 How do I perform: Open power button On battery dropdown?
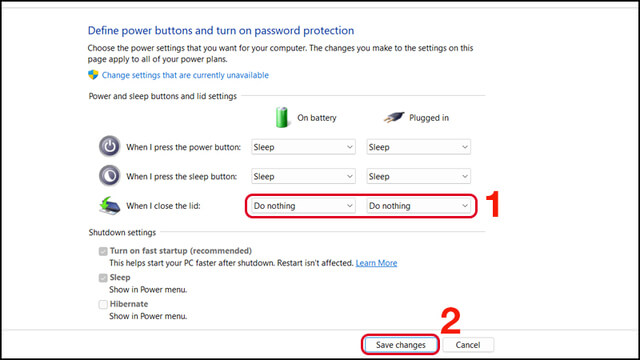[x=303, y=147]
